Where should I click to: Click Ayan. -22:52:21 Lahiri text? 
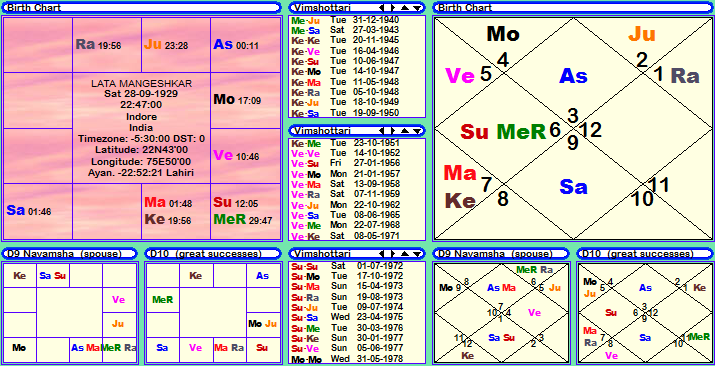click(x=141, y=173)
